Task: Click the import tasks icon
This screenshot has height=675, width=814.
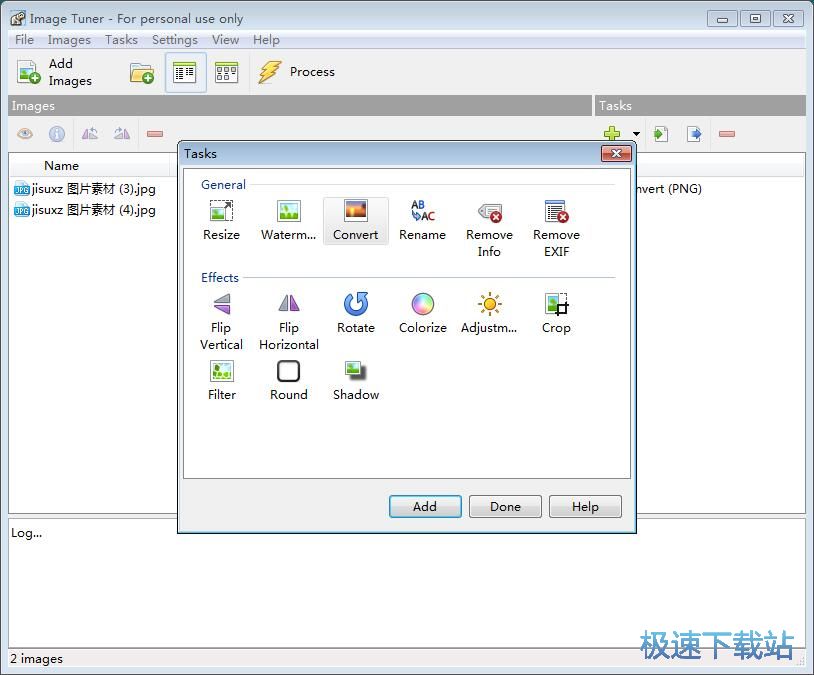Action: click(x=661, y=134)
